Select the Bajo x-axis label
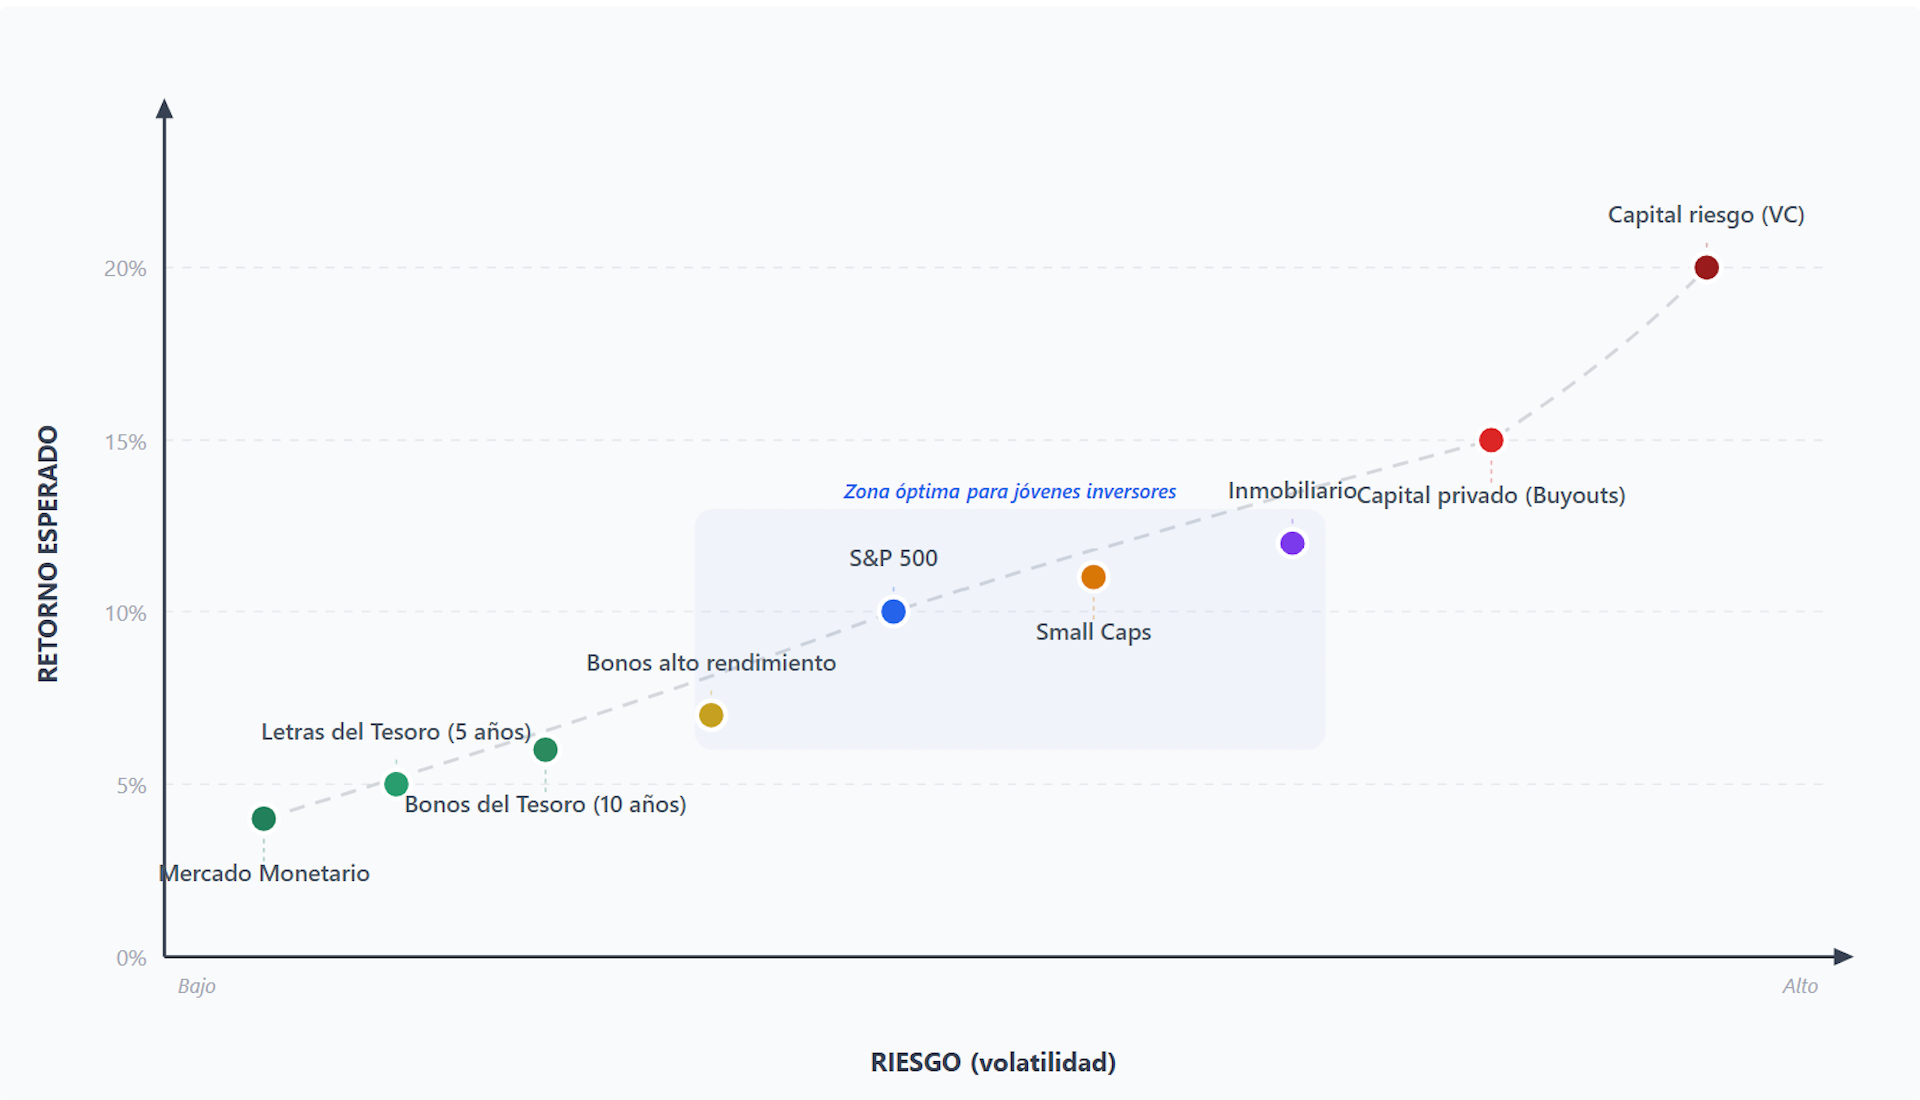 (197, 986)
